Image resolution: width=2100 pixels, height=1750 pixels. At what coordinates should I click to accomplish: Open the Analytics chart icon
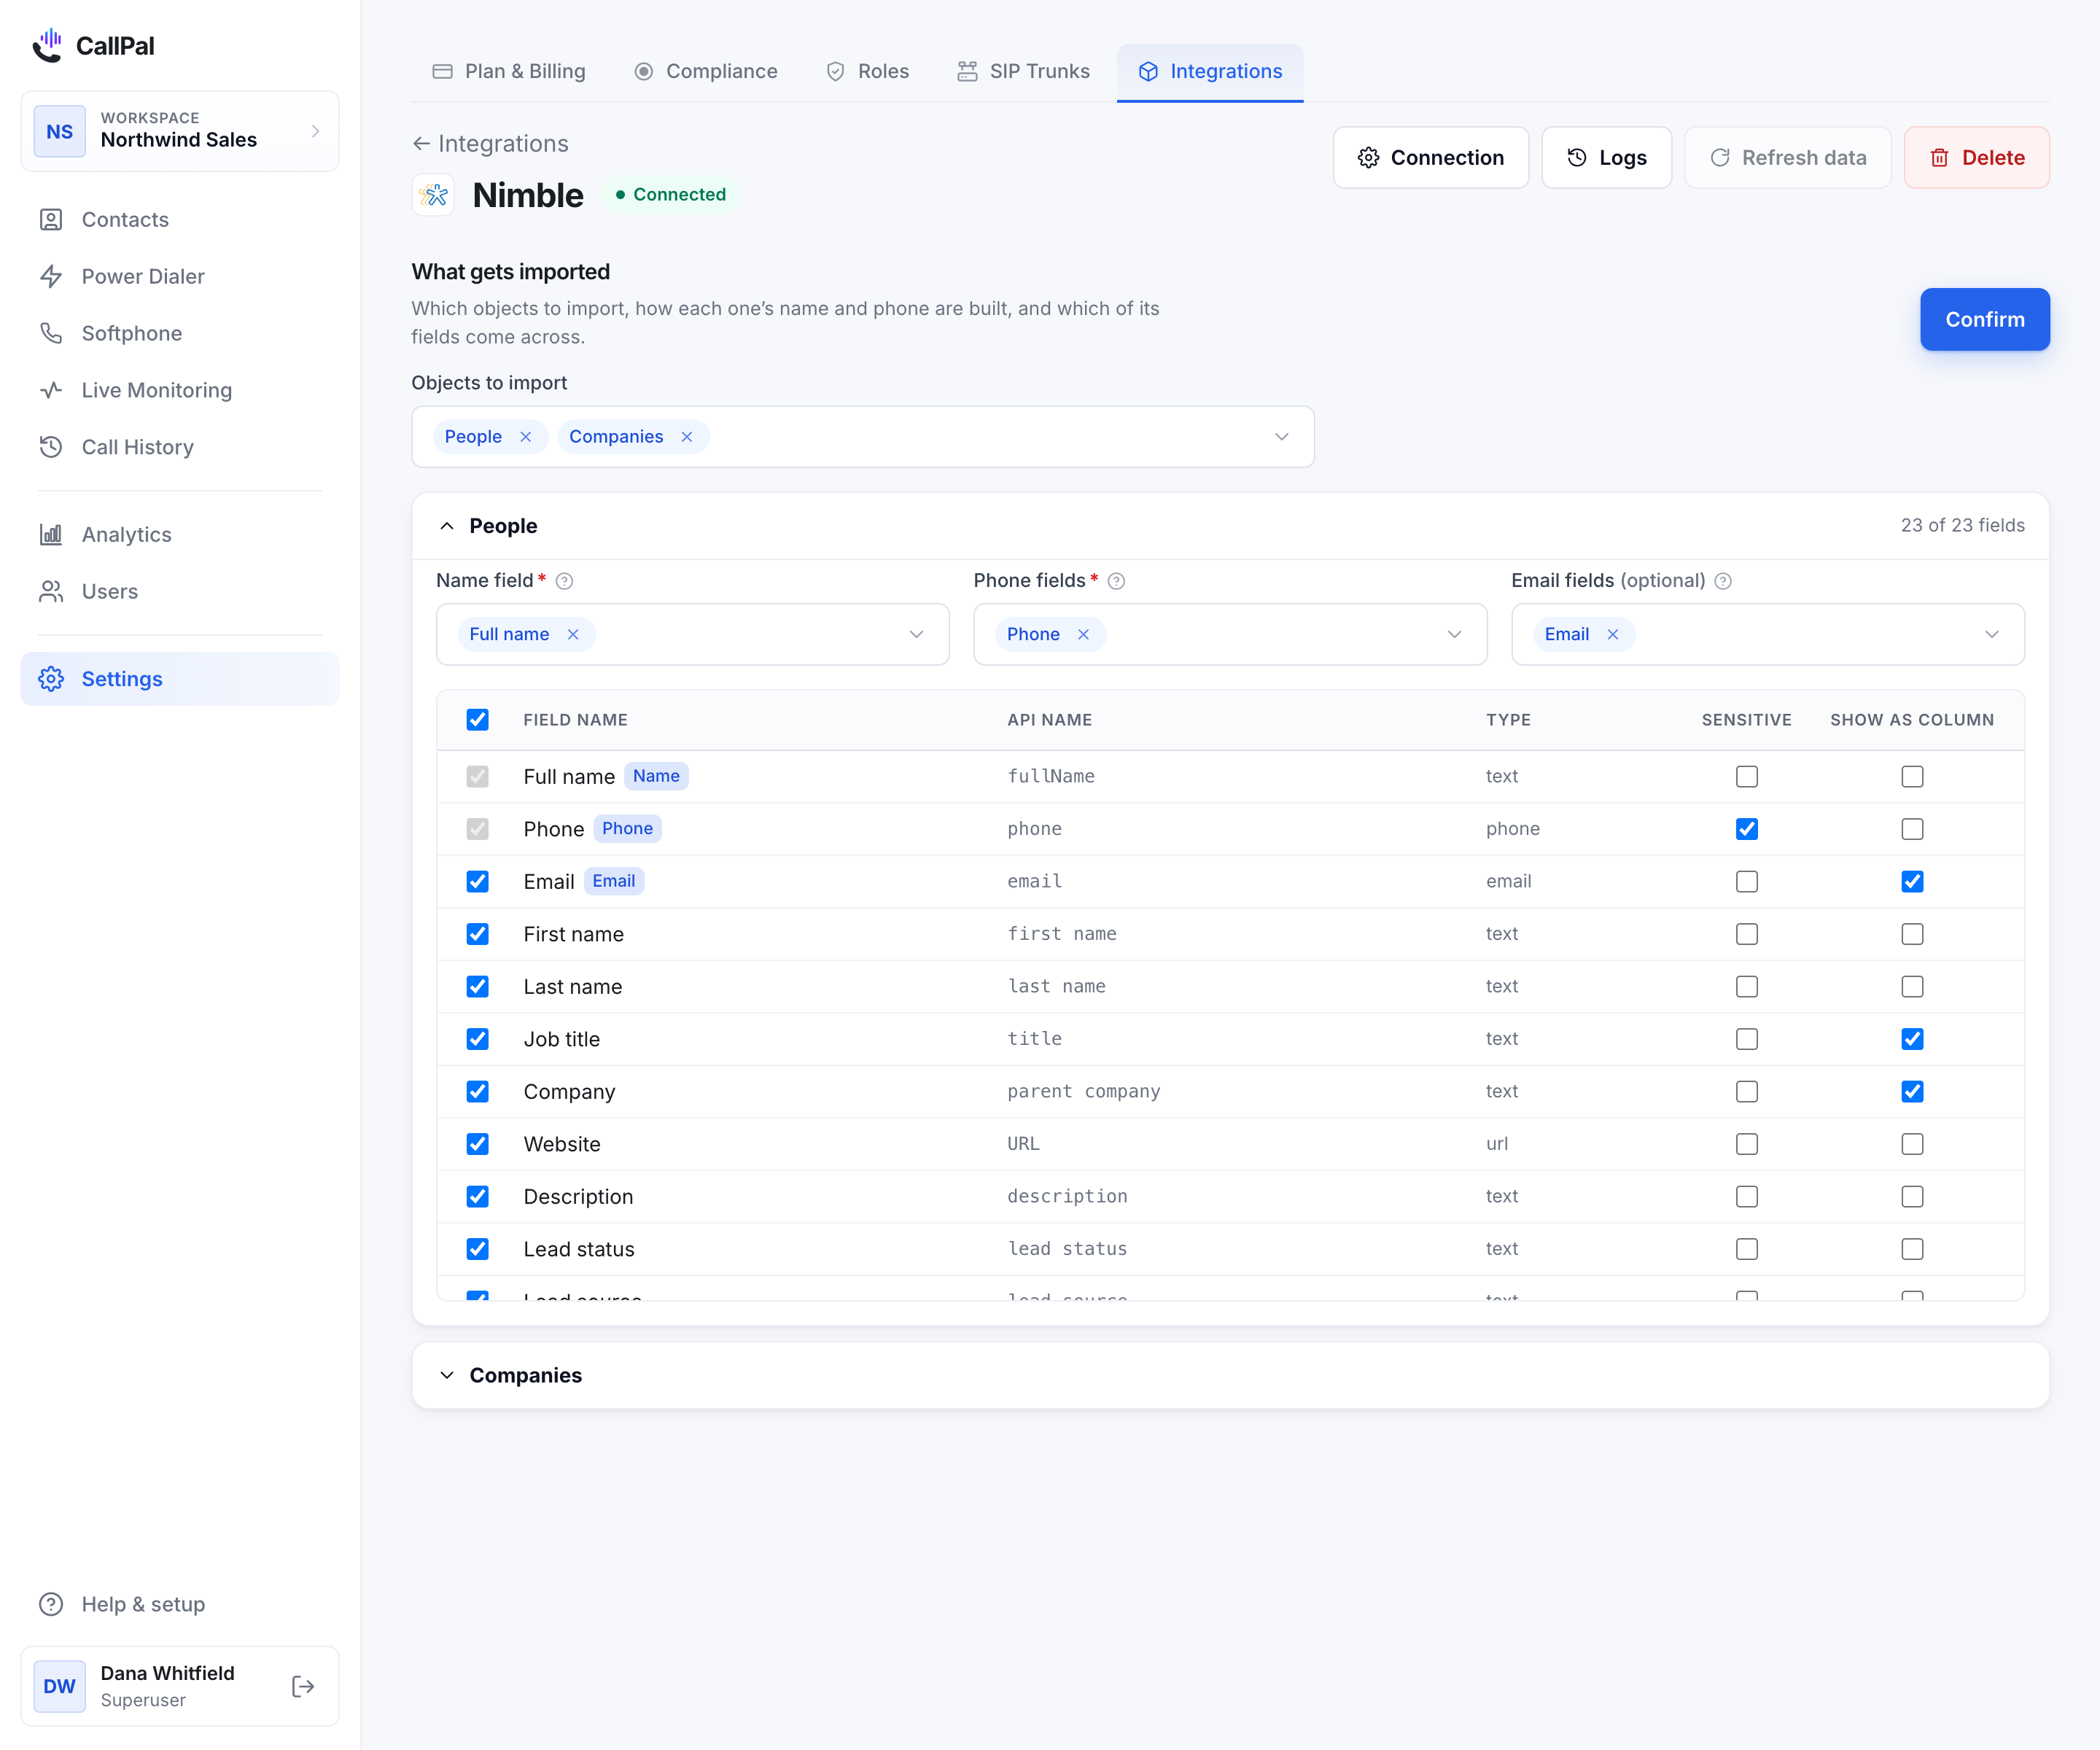(x=51, y=534)
